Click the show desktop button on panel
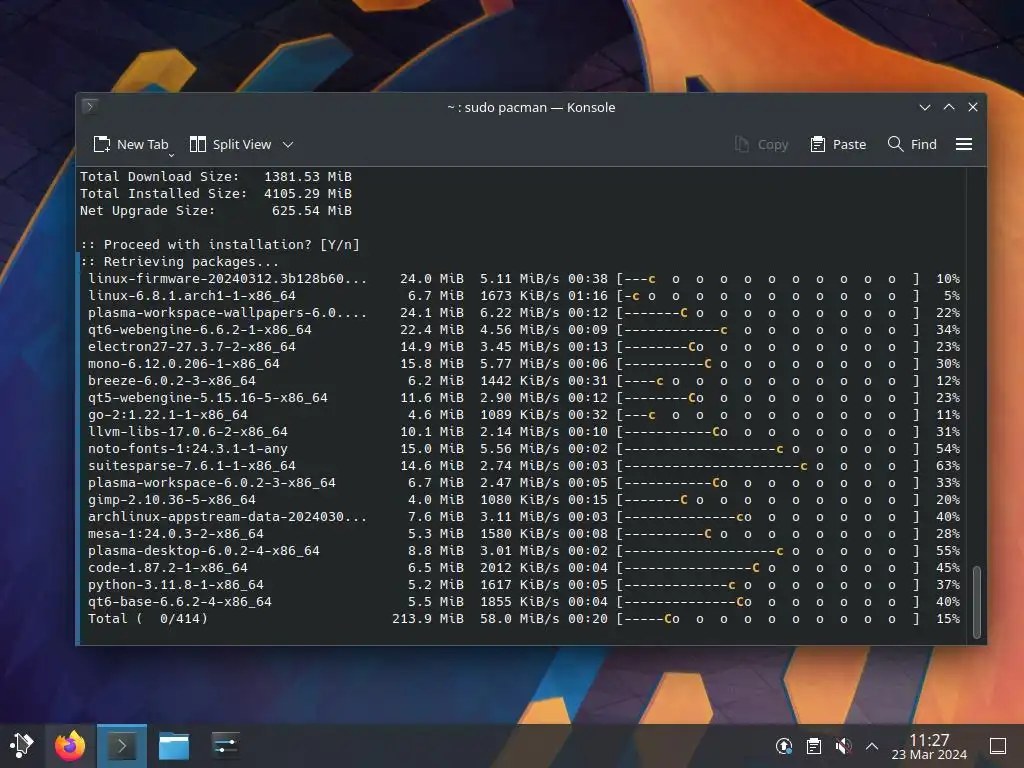1024x768 pixels. 998,746
